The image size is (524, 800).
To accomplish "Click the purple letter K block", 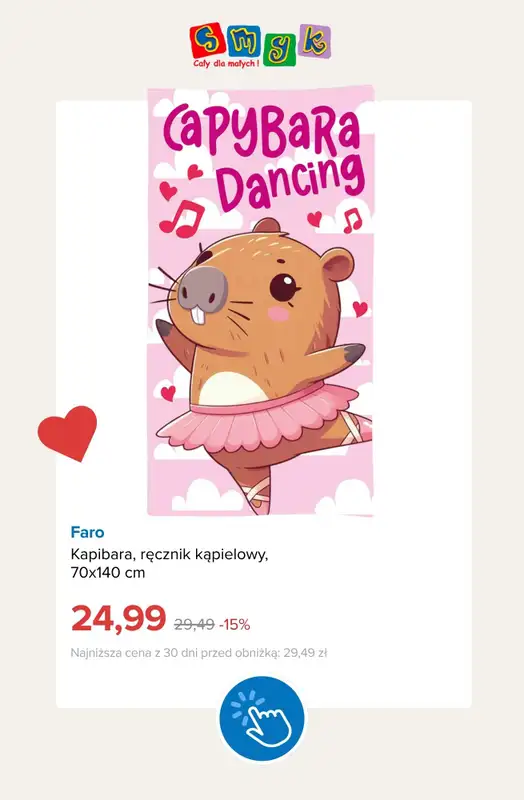I will point(315,42).
